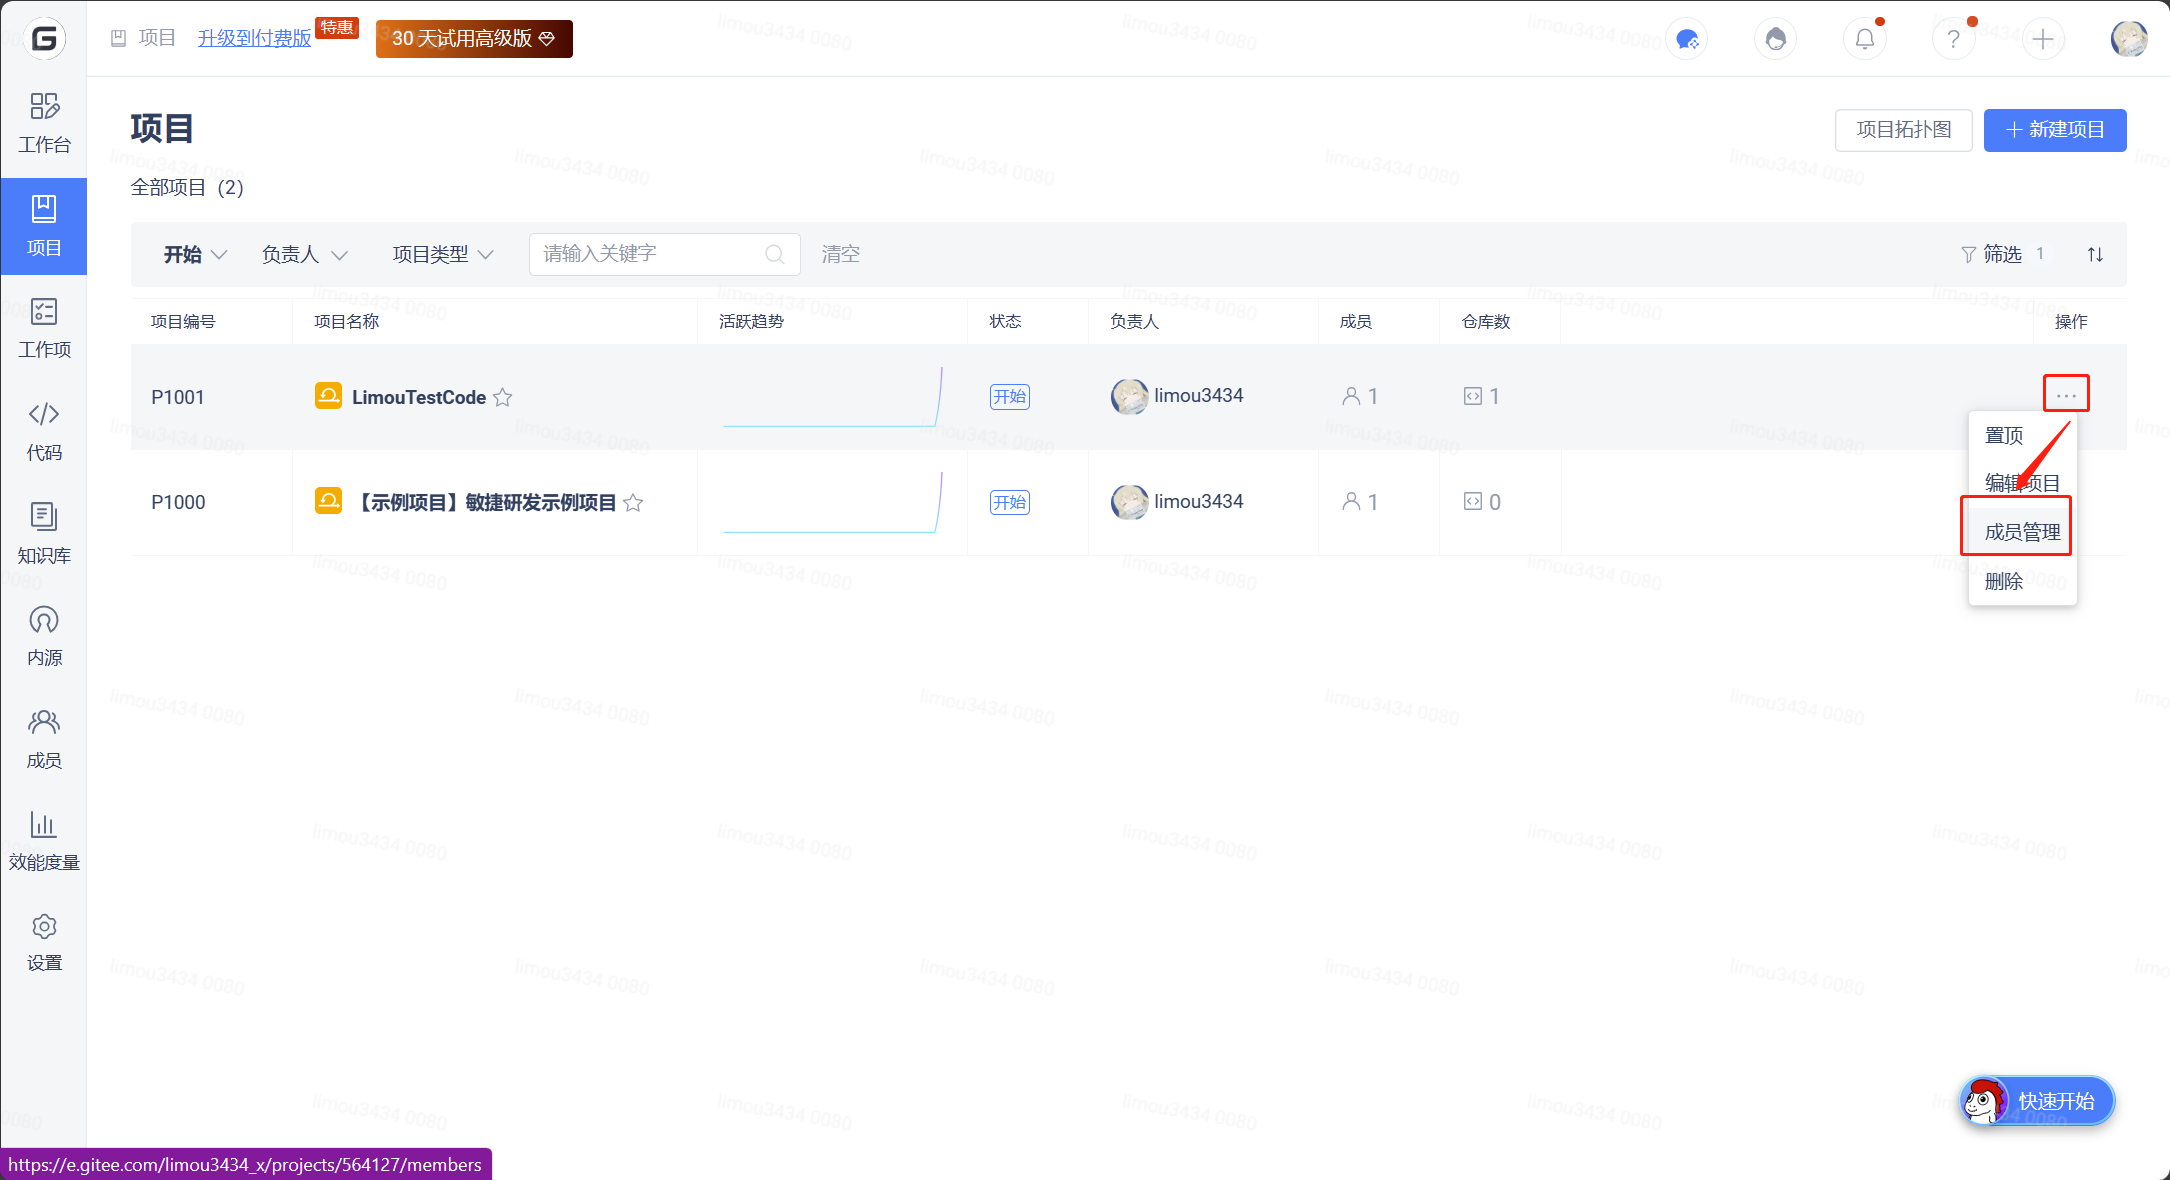
Task: Star the LimouTestCode project
Action: [503, 397]
